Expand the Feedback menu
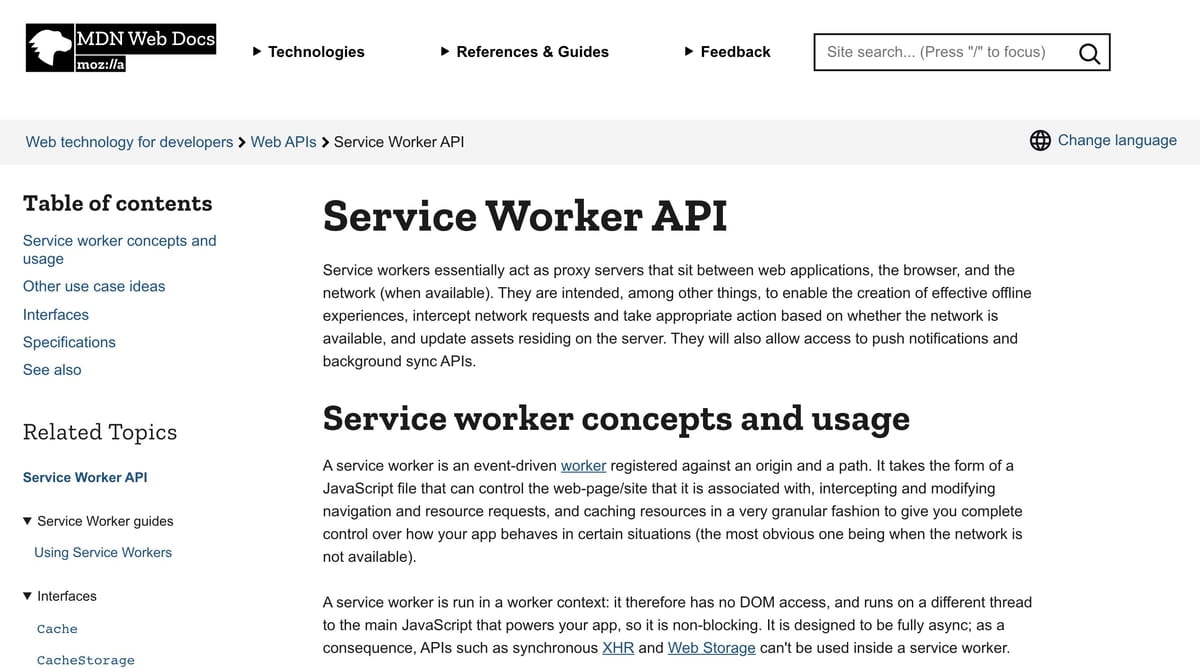Screen dimensions: 1200x670 pyautogui.click(x=728, y=51)
